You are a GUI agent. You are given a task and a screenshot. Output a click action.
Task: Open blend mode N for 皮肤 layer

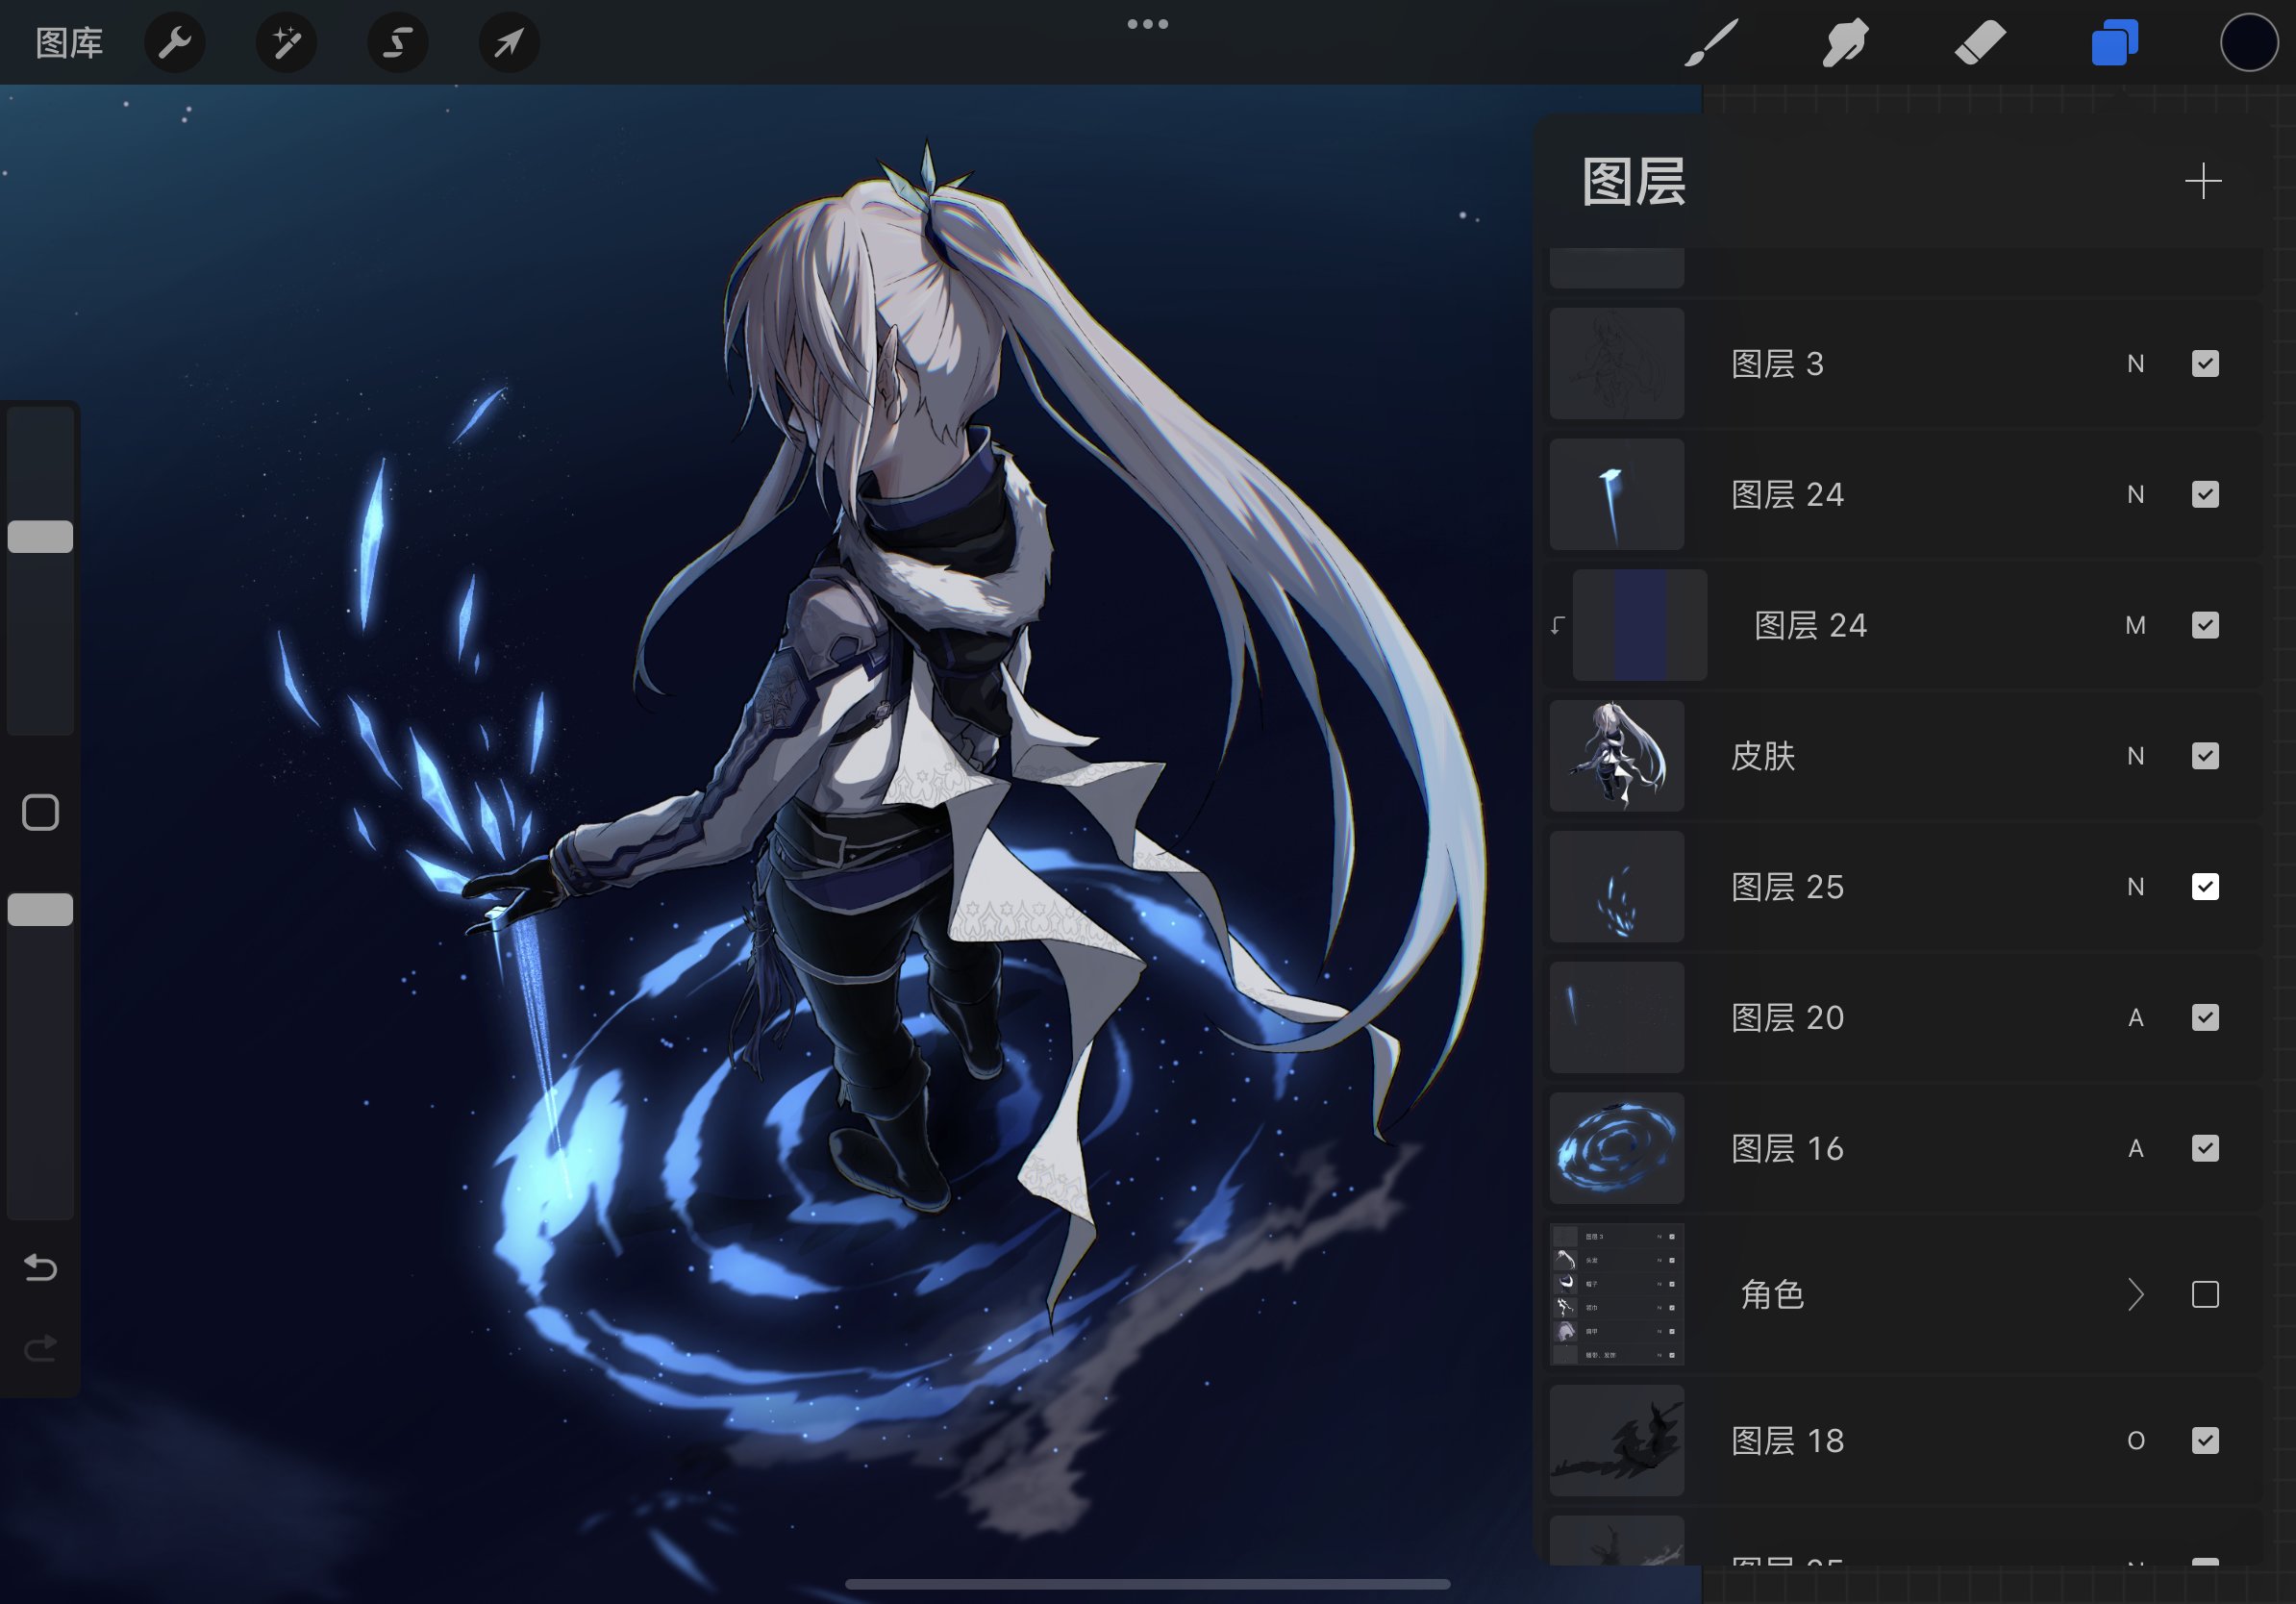click(x=2136, y=756)
